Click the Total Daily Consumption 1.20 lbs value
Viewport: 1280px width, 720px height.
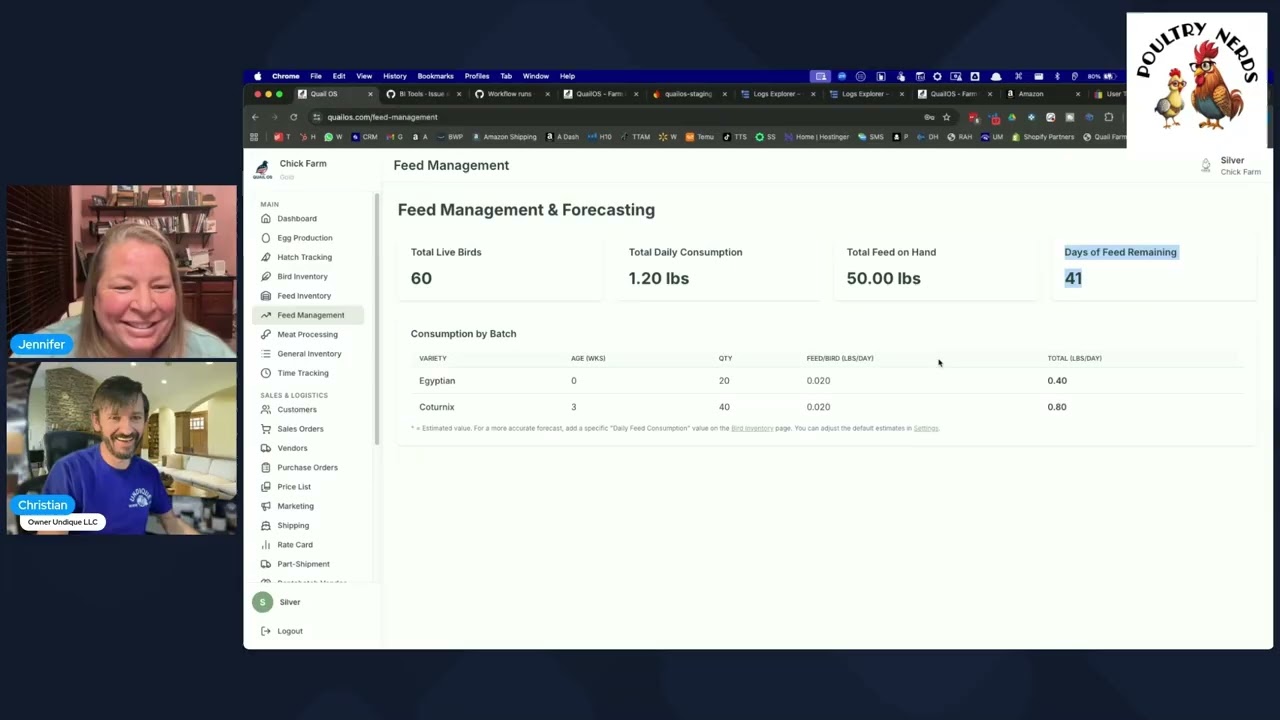(658, 278)
